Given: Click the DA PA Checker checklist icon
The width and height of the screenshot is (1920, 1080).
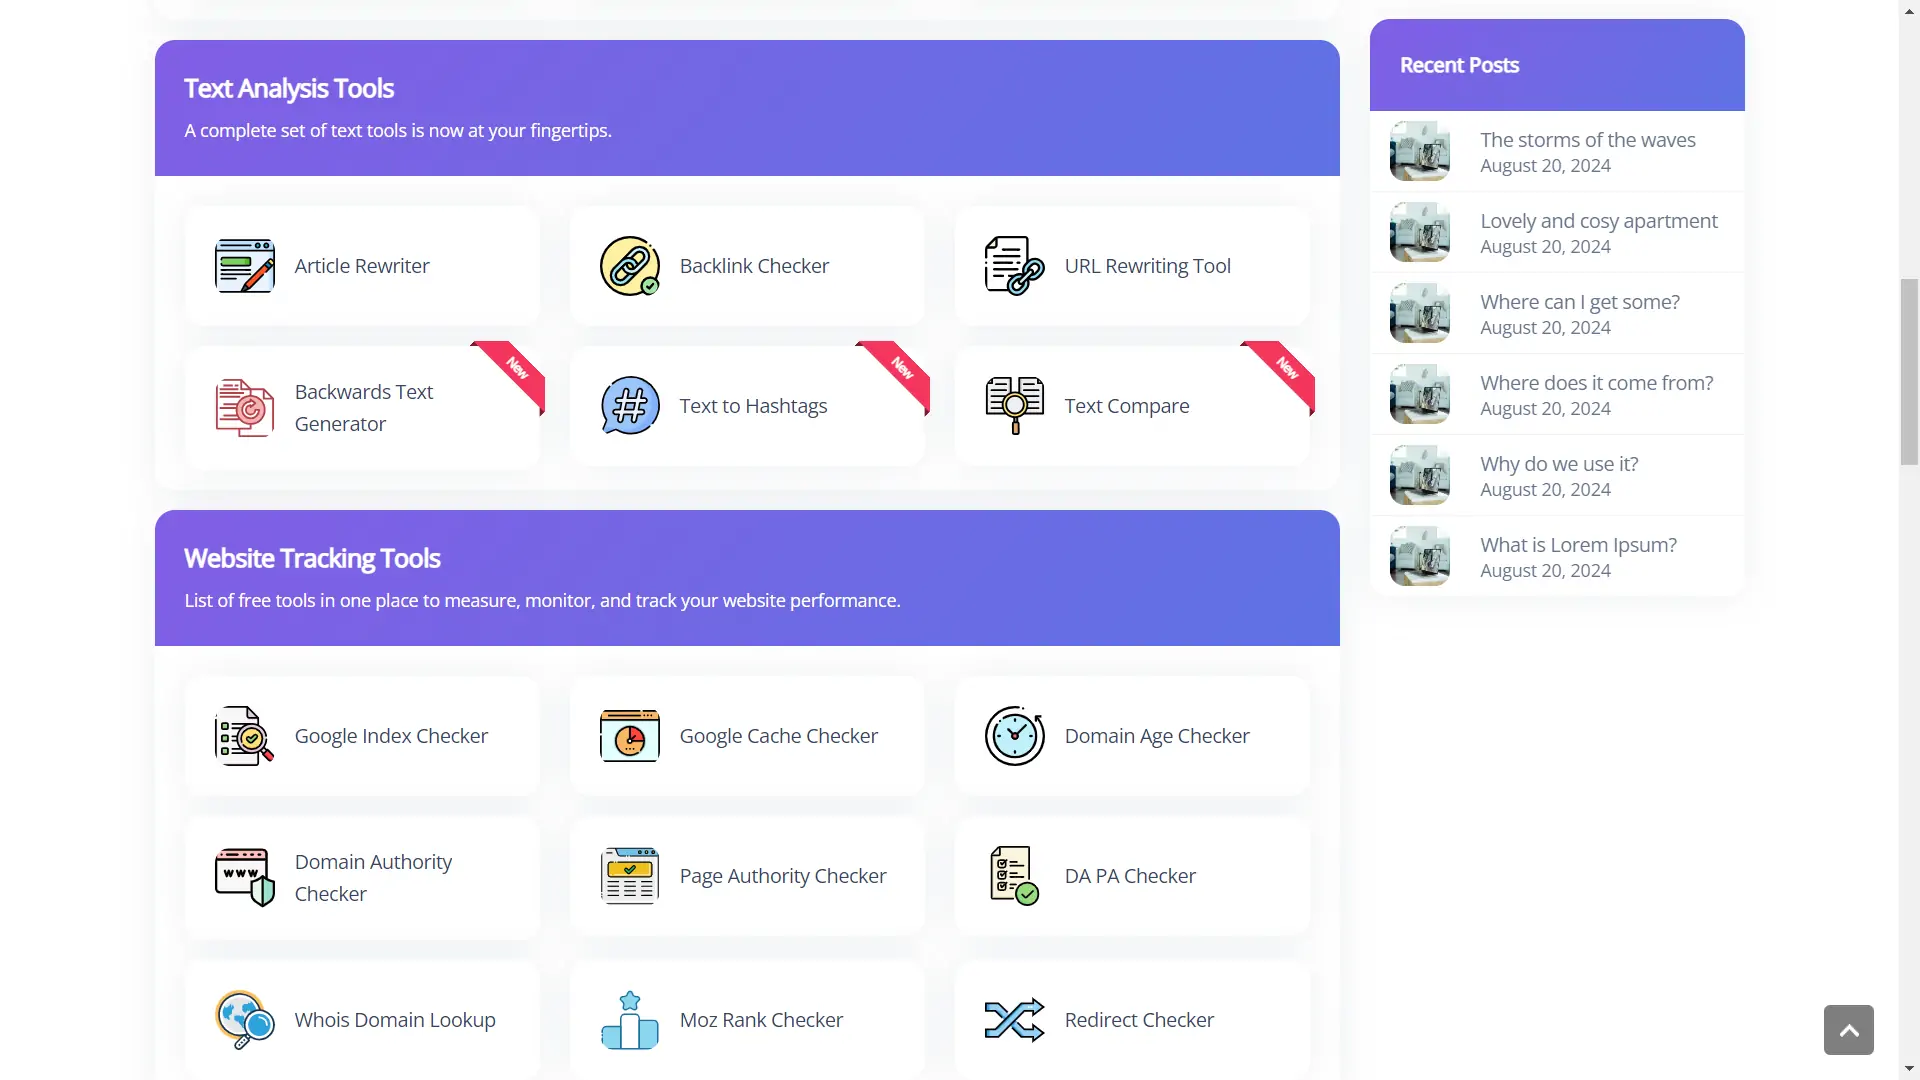Looking at the screenshot, I should coord(1014,876).
